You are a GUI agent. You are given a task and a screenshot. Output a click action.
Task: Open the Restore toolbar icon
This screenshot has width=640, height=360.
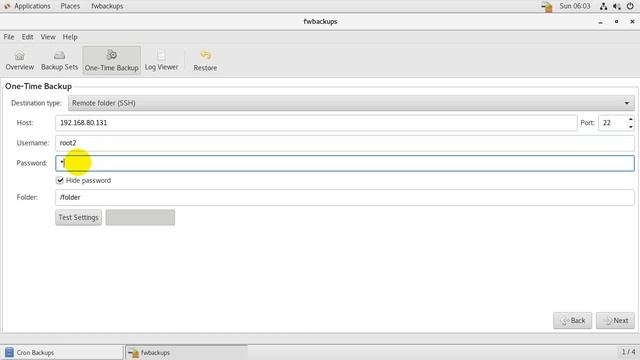point(205,60)
